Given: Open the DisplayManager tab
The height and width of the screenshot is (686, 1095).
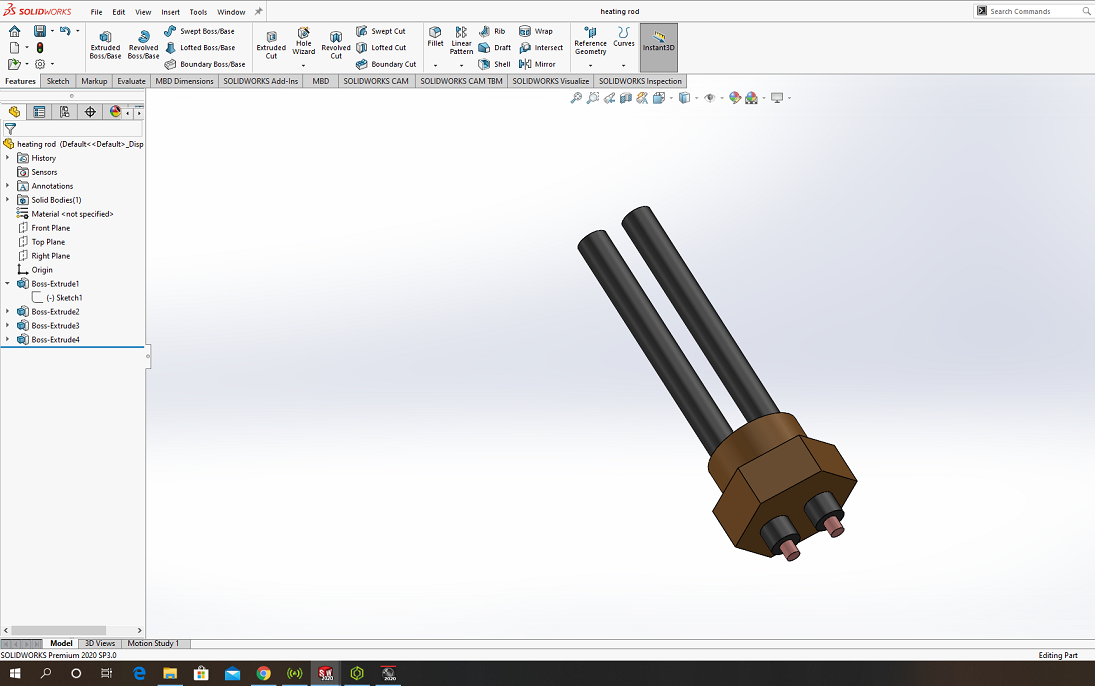Looking at the screenshot, I should (x=115, y=112).
